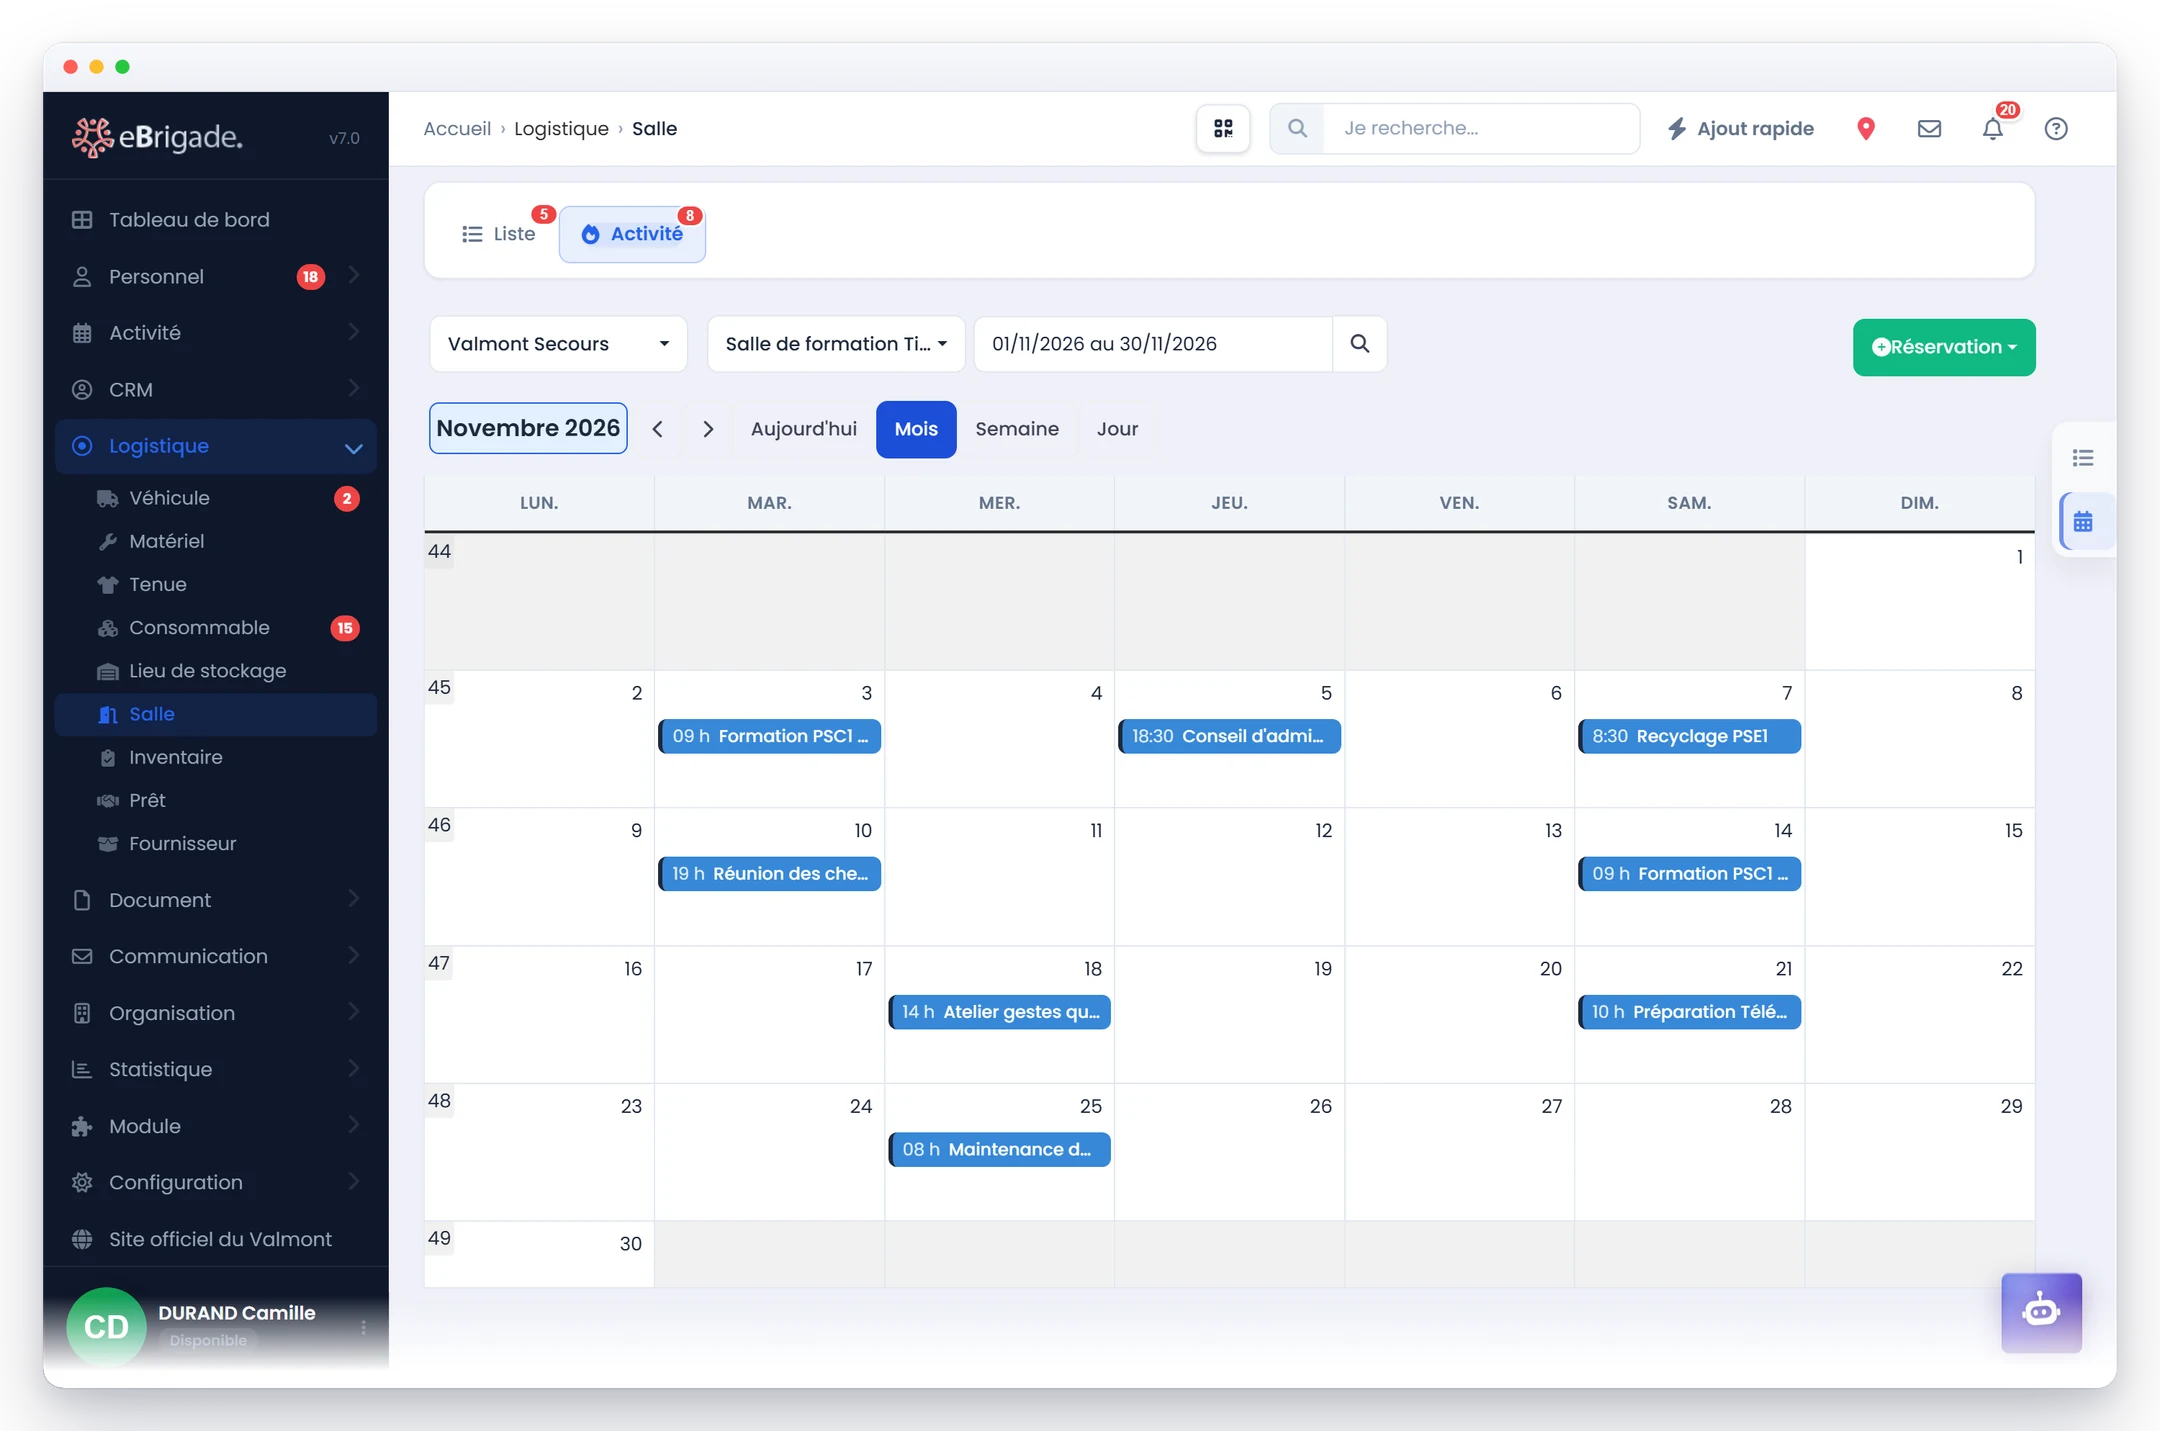Open the chatbot assistant icon
The image size is (2160, 1431).
tap(2041, 1312)
